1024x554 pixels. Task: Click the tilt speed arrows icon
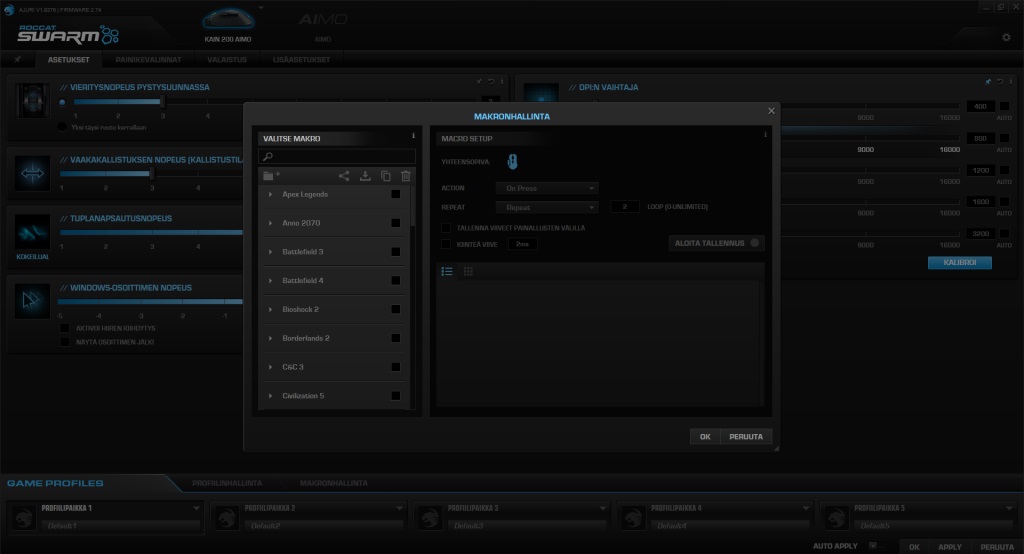point(32,174)
